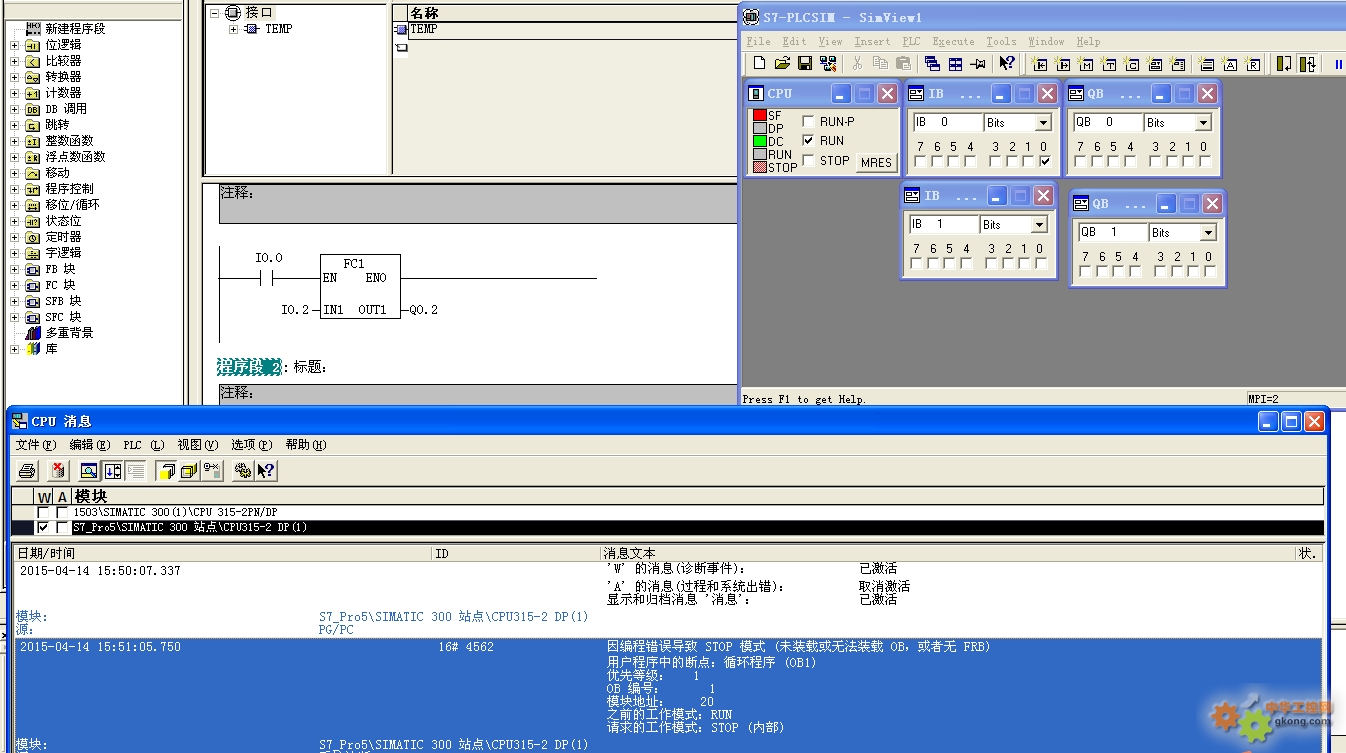Check A box for S7_Pro5 CPU315-2 DP row

62,527
